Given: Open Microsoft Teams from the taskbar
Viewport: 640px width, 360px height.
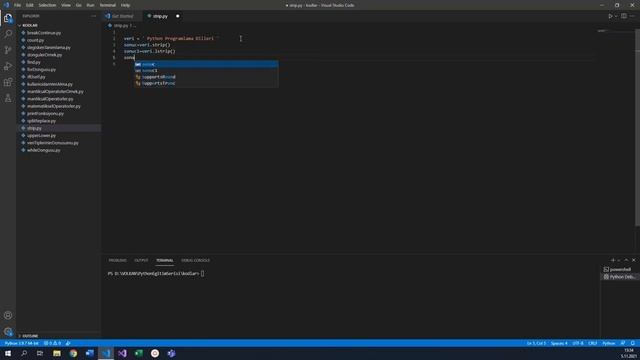Looking at the screenshot, I should click(171, 353).
